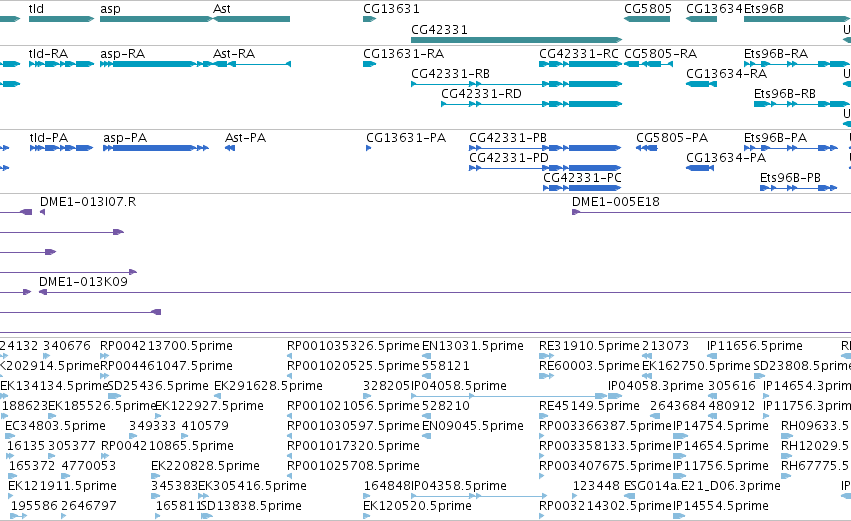Click the DME1-013I07.R BAC label
The image size is (851, 521).
pyautogui.click(x=88, y=202)
